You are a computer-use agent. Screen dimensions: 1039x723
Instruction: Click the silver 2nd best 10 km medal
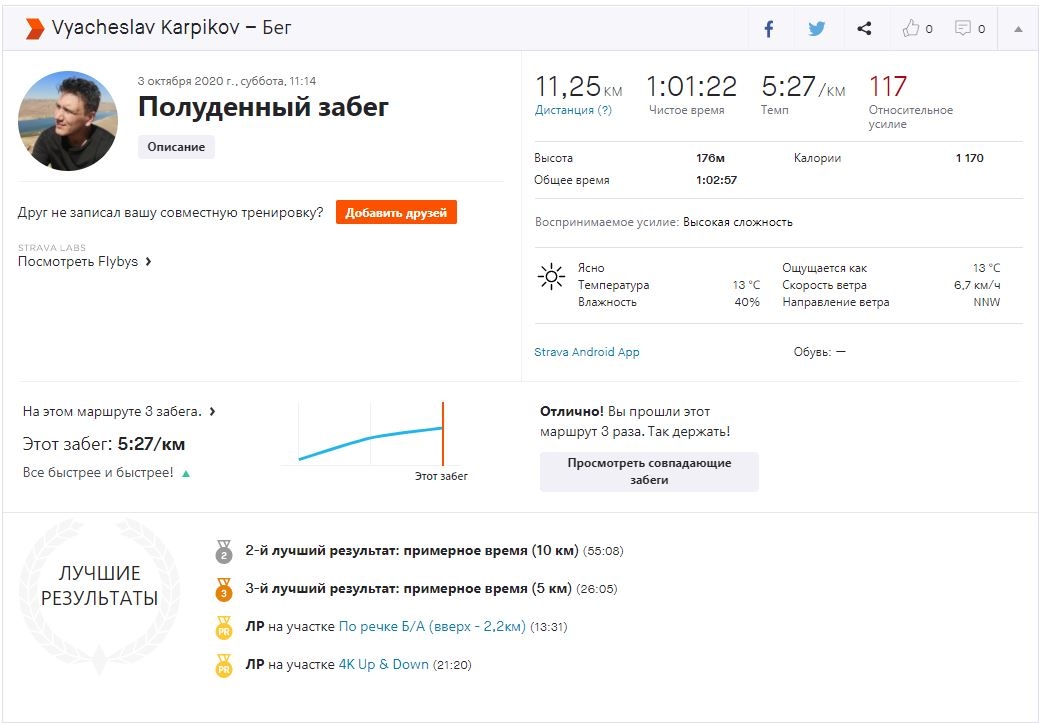pyautogui.click(x=224, y=551)
